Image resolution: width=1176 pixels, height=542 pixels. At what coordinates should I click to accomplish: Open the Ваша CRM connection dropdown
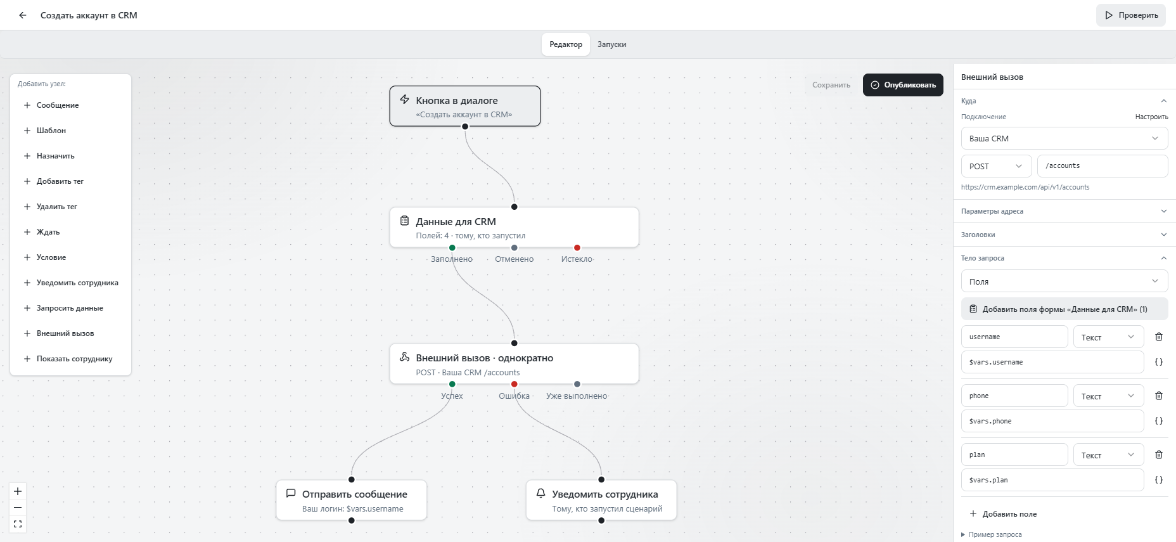pyautogui.click(x=1064, y=139)
